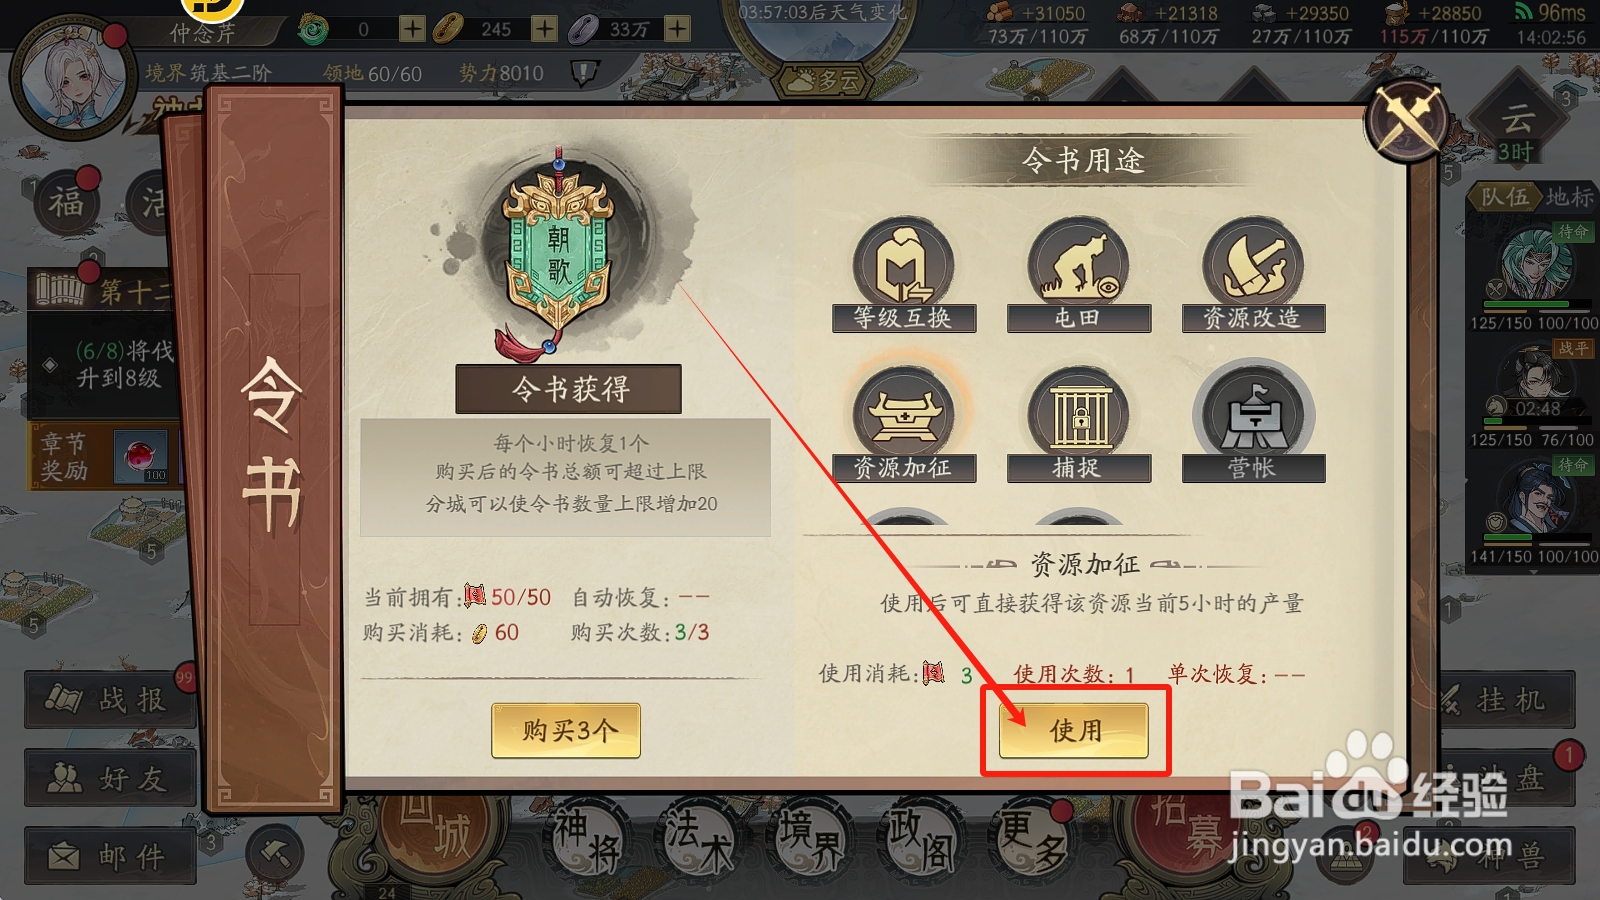
Task: Add gold ingots with plus next to 245
Action: pyautogui.click(x=544, y=29)
